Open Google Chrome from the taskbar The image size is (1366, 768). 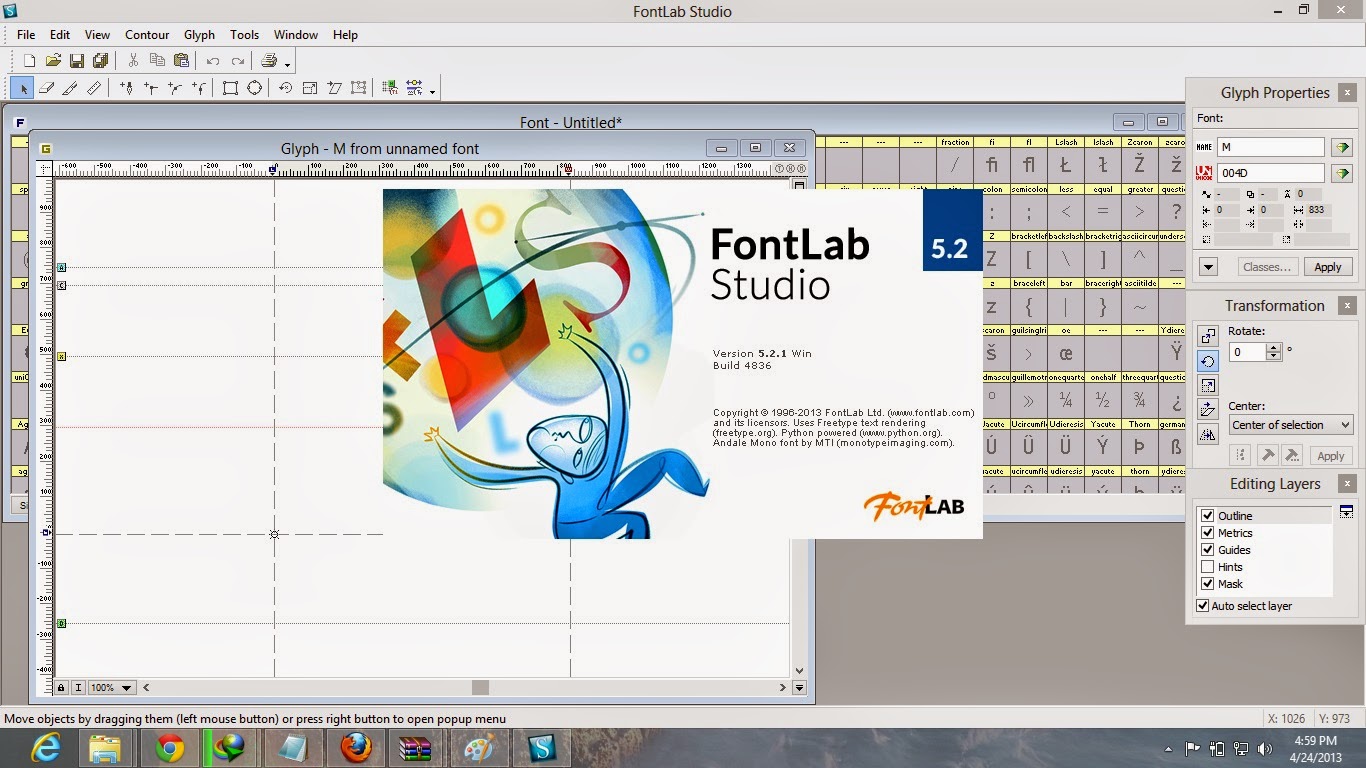point(170,747)
